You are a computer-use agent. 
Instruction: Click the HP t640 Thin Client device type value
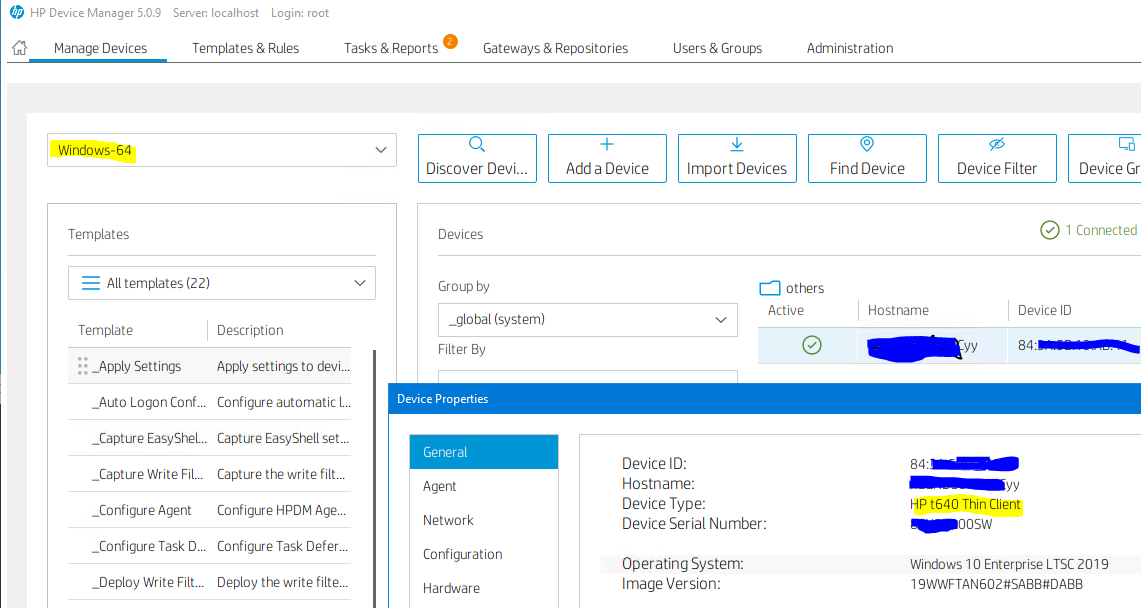point(965,504)
